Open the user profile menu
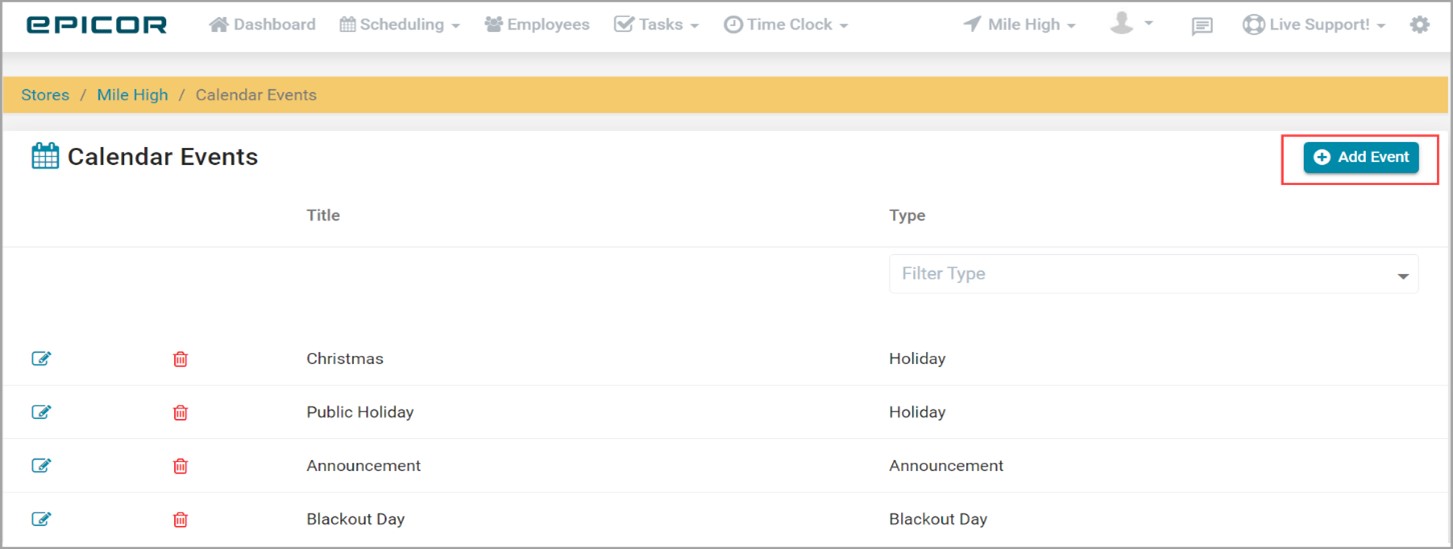Viewport: 1453px width, 549px height. 1131,23
